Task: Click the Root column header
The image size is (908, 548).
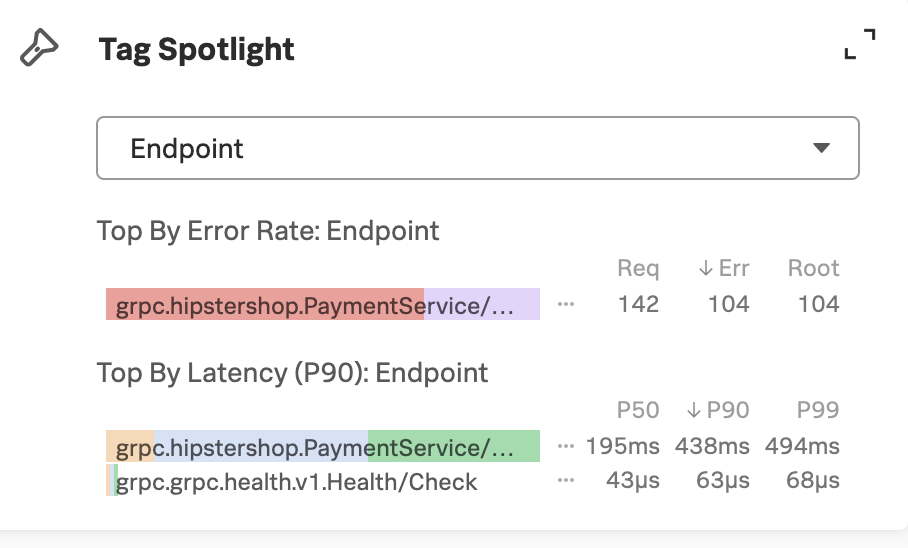Action: click(x=814, y=268)
